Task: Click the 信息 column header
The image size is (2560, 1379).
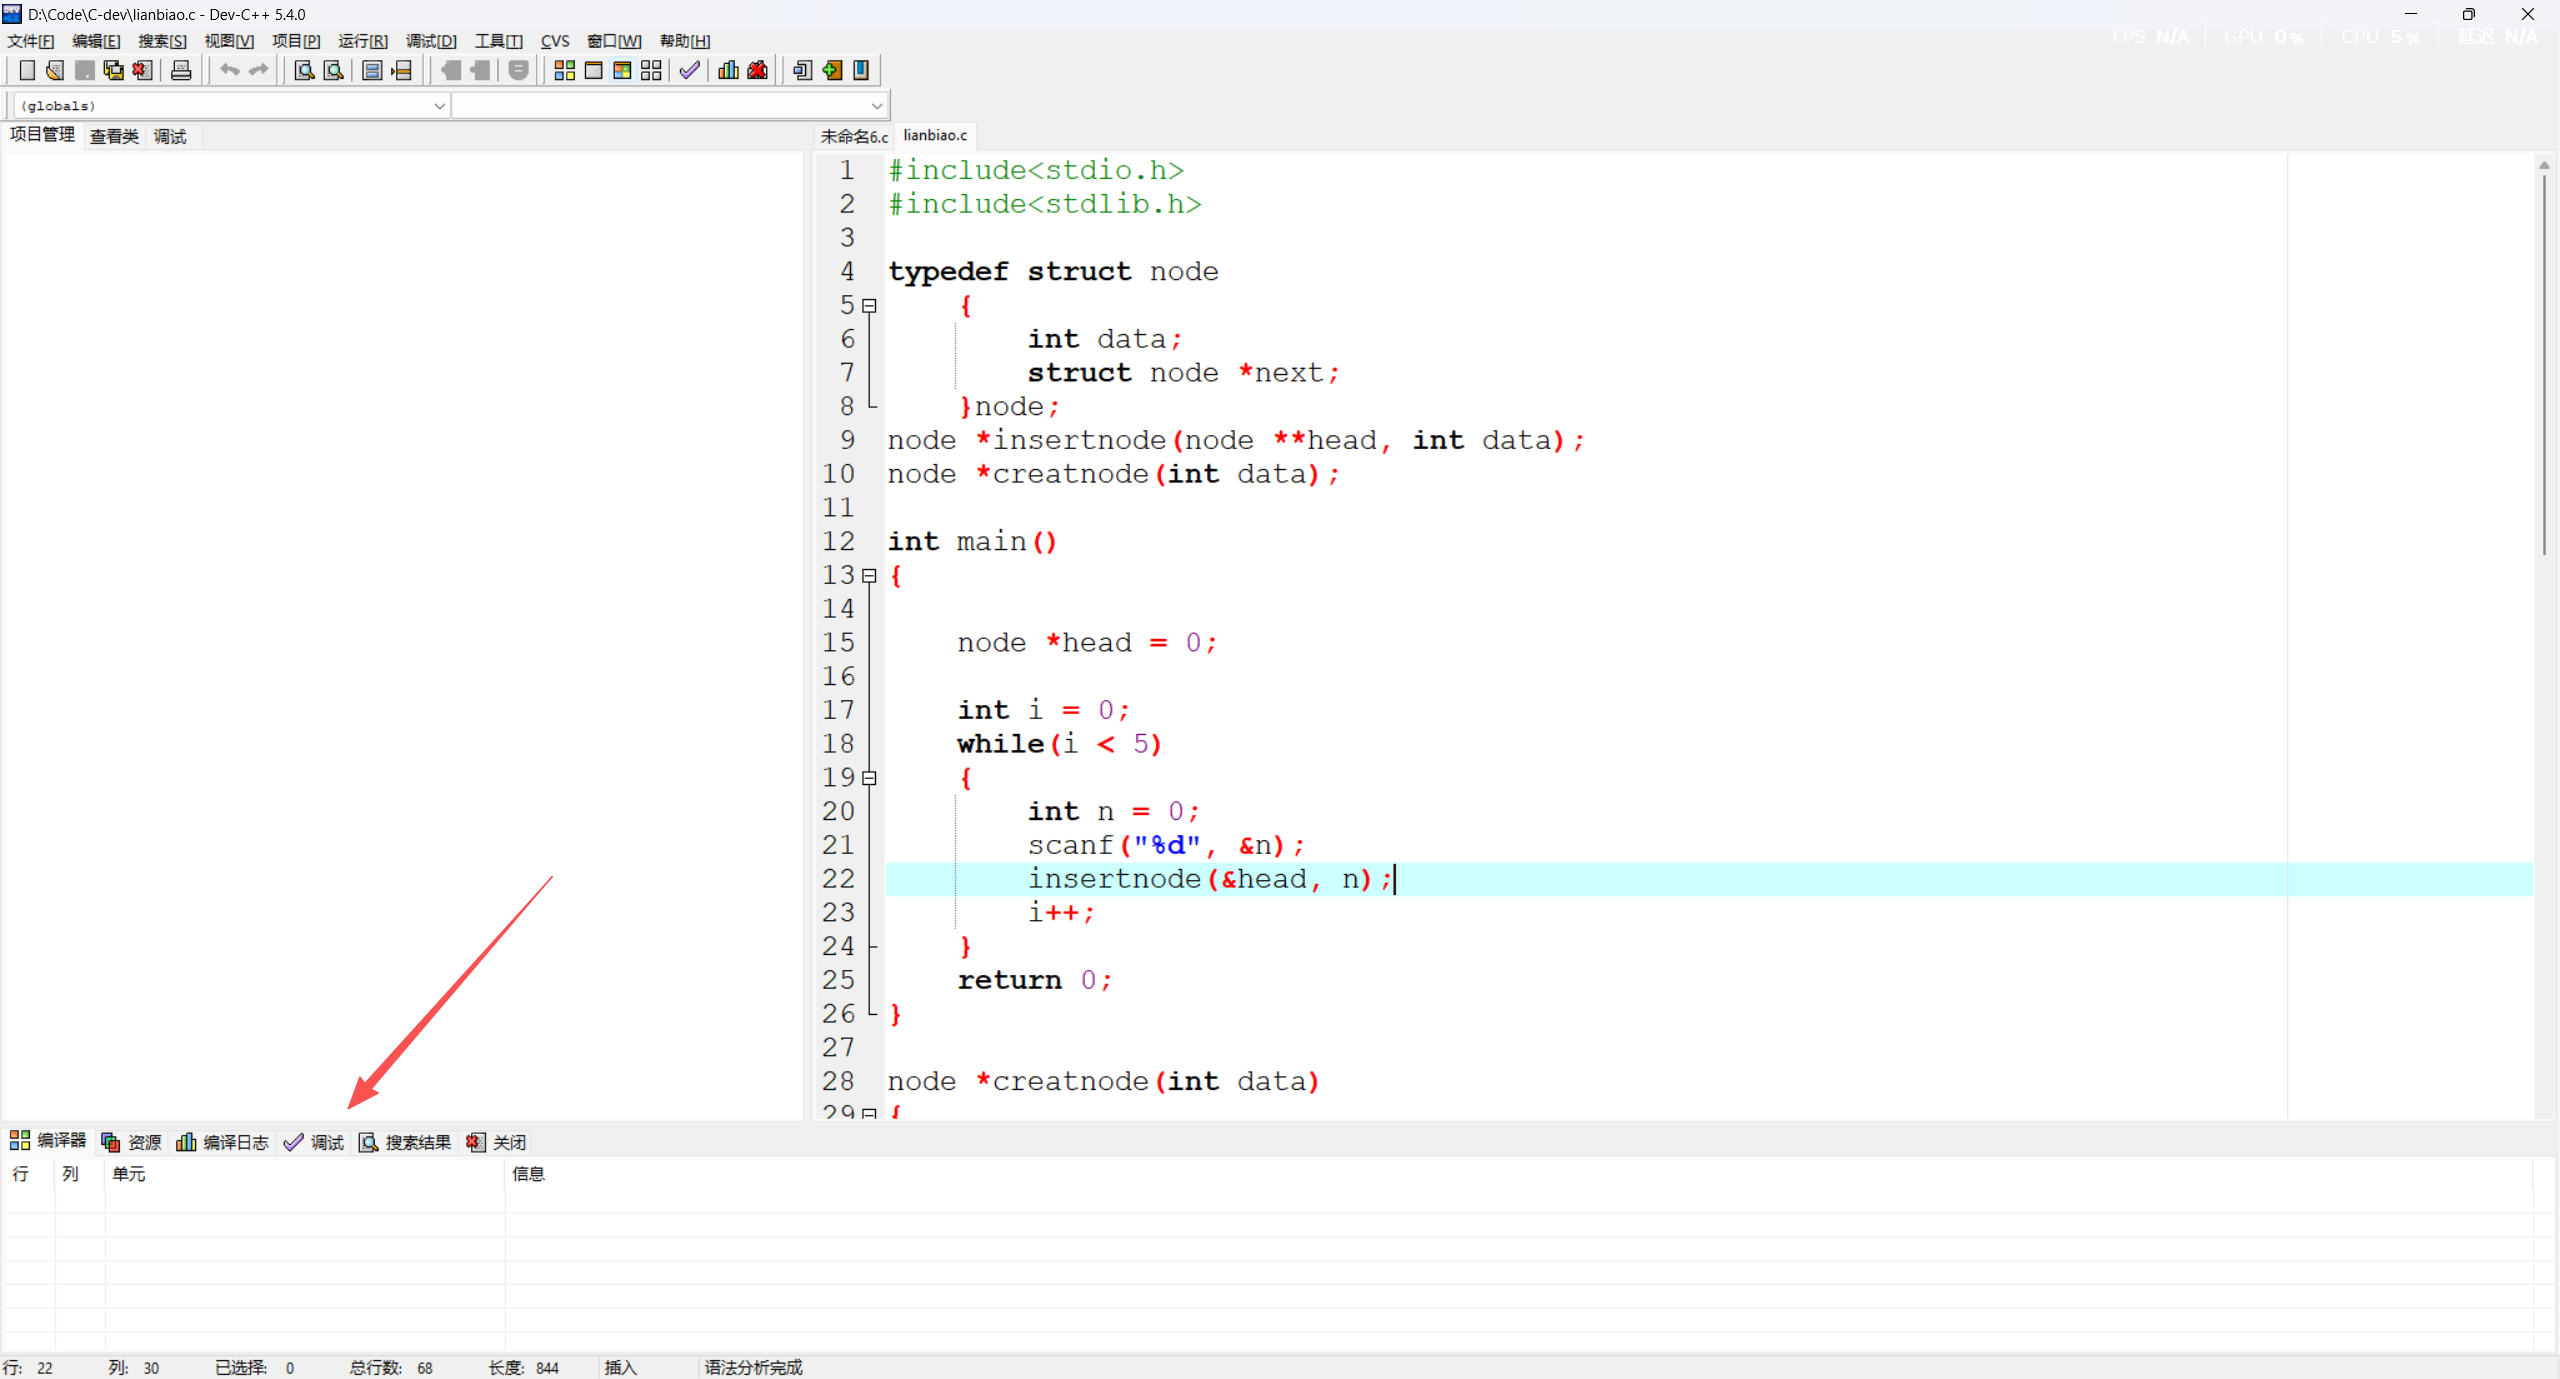Action: (1519, 1174)
